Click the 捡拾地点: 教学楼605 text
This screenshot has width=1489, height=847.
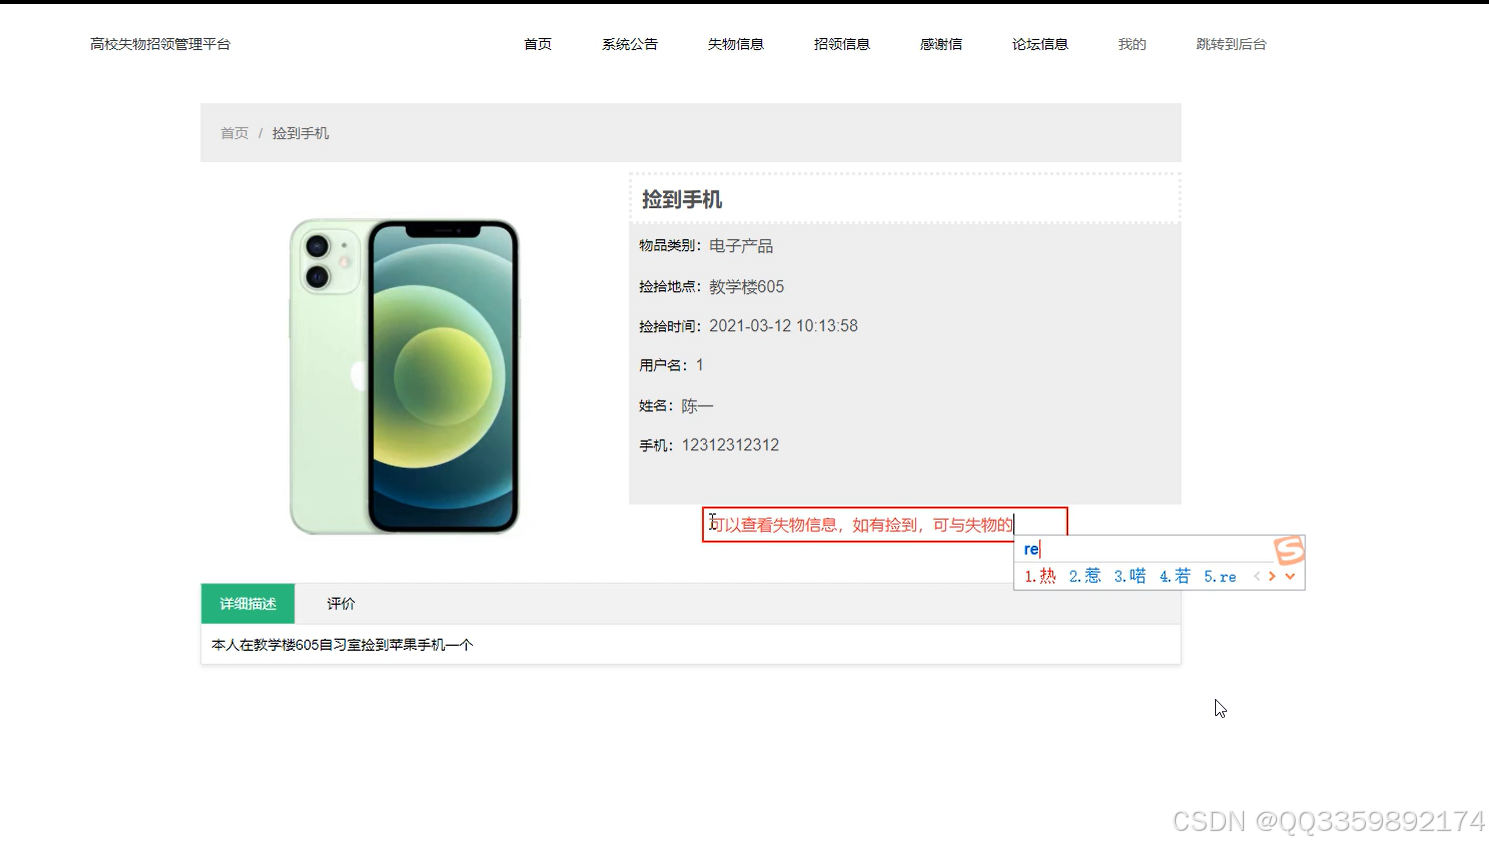[712, 287]
